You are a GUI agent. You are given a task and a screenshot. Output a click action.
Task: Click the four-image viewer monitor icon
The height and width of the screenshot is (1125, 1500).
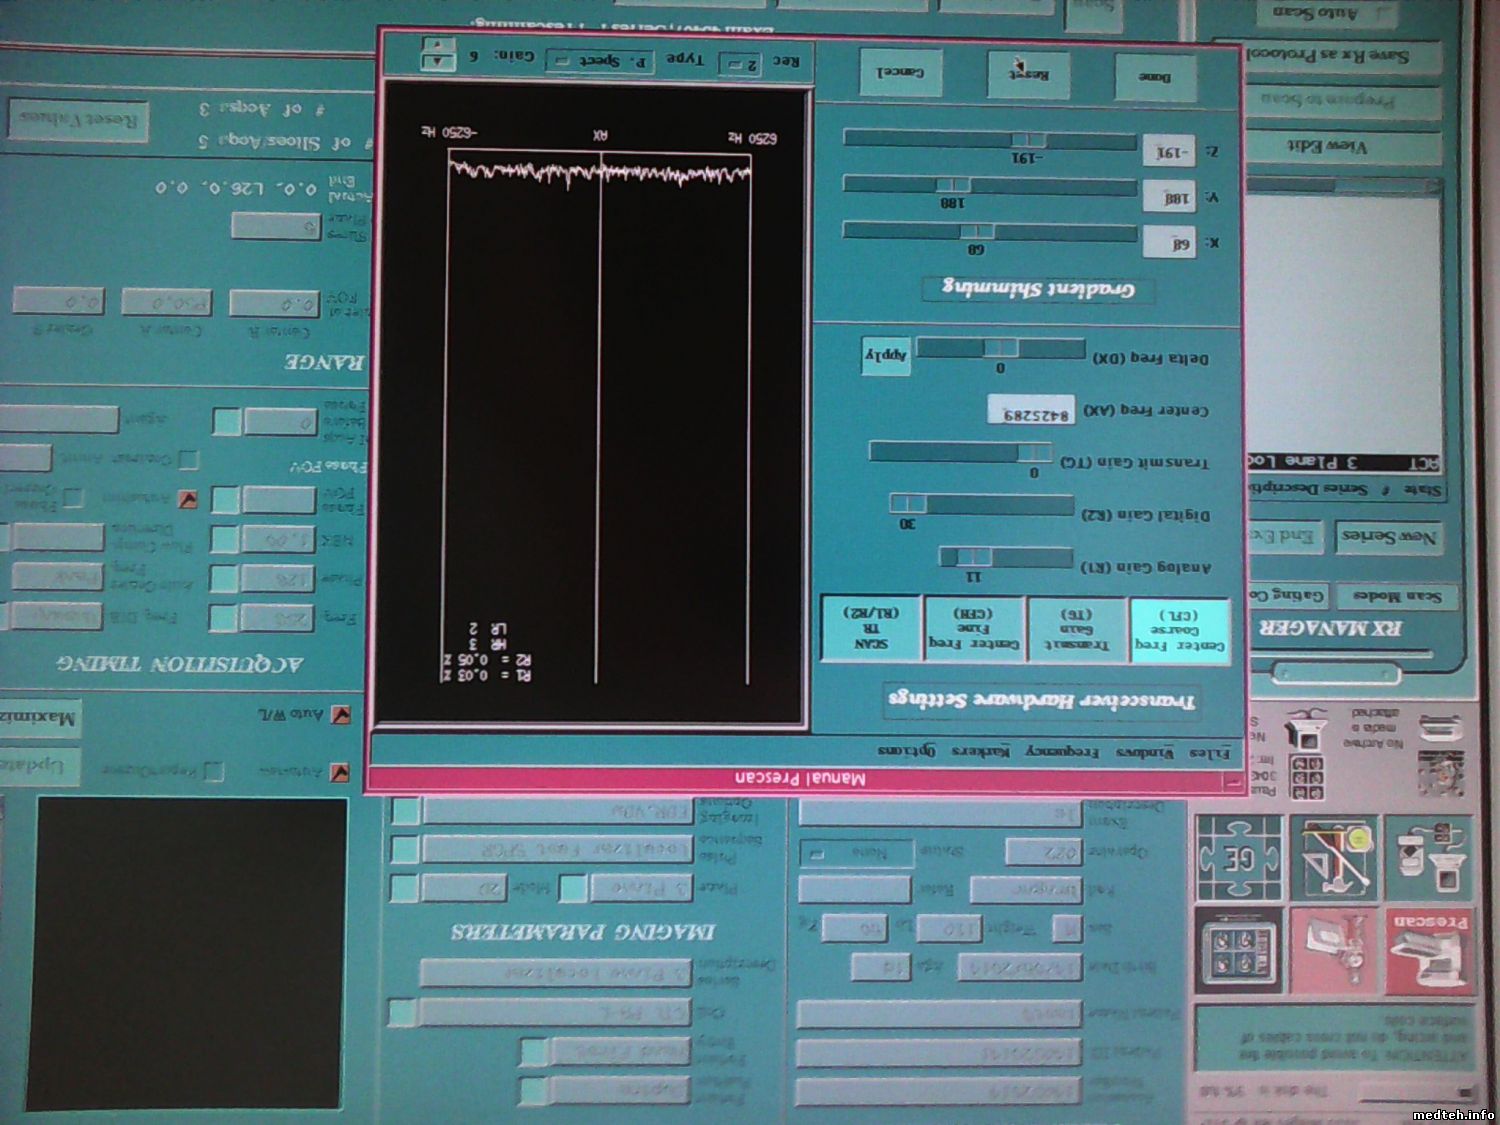[x=1239, y=948]
